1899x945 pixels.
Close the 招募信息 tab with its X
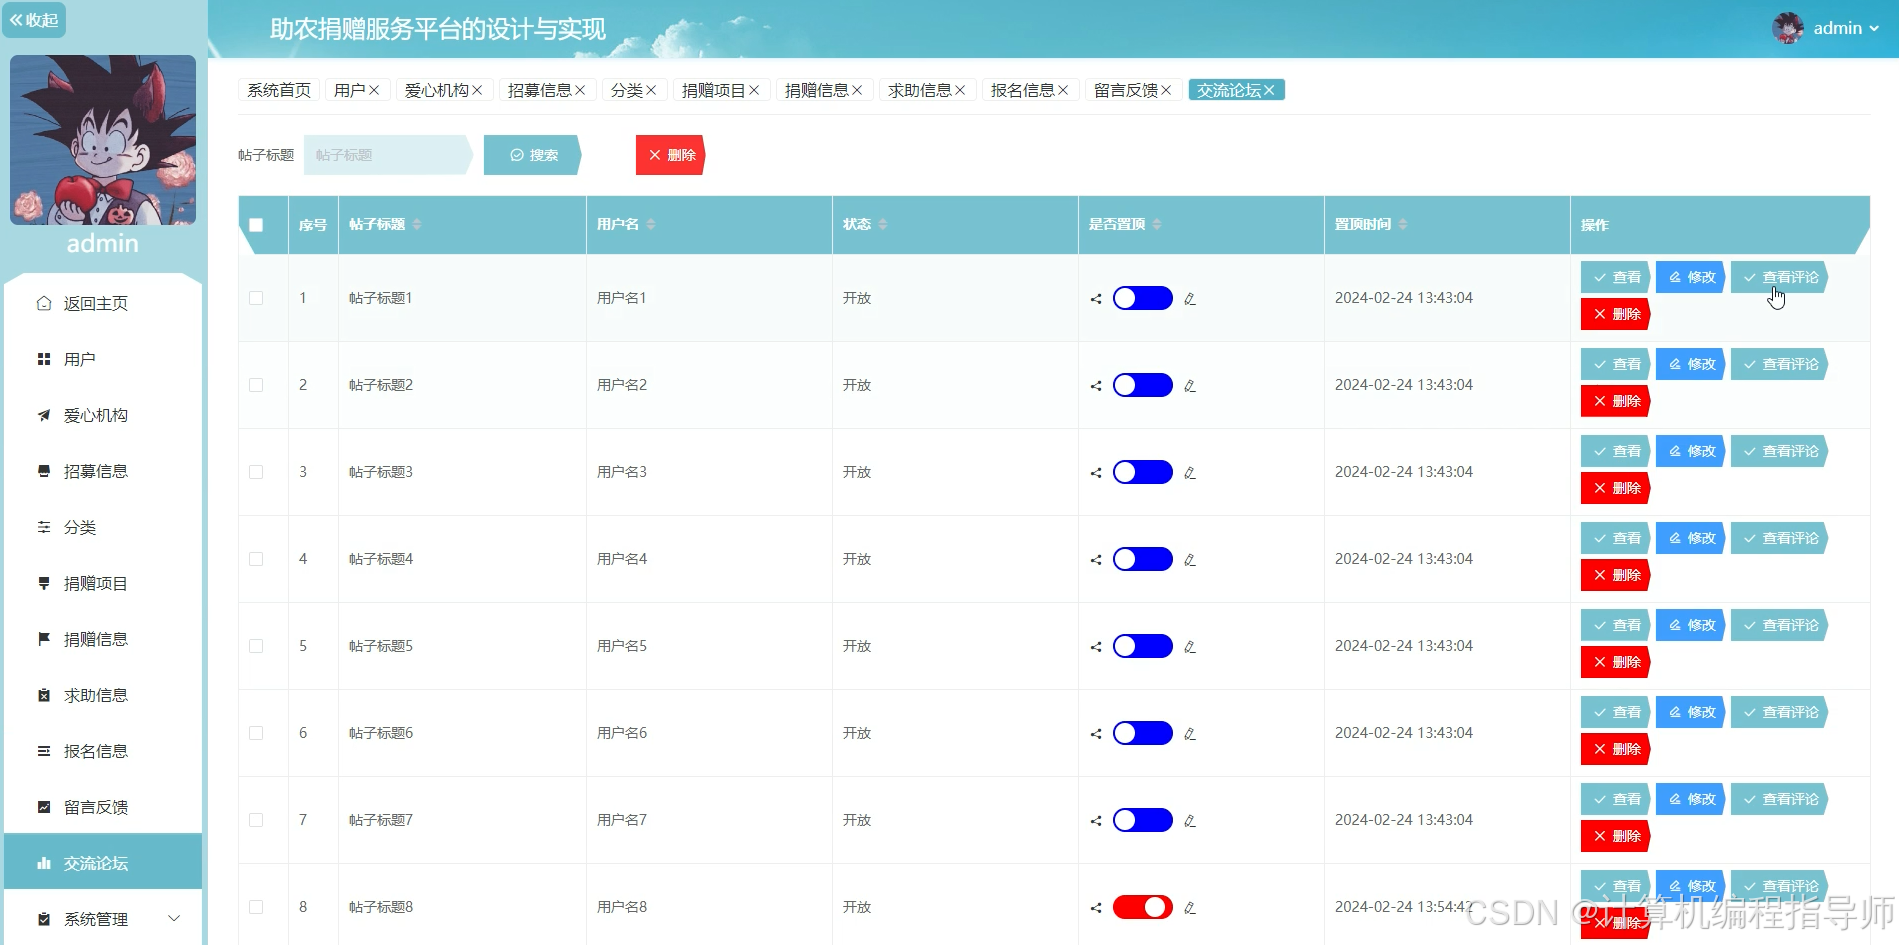tap(580, 90)
